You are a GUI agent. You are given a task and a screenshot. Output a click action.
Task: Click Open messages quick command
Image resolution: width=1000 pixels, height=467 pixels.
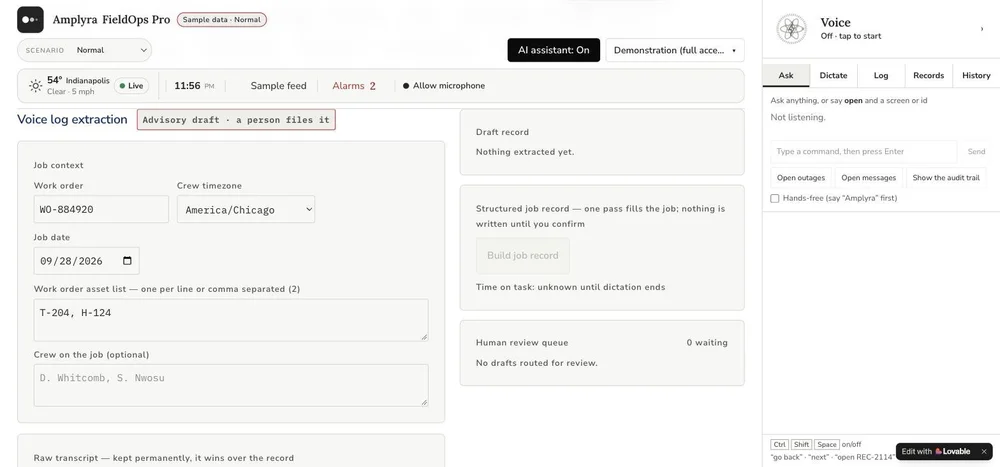point(868,178)
